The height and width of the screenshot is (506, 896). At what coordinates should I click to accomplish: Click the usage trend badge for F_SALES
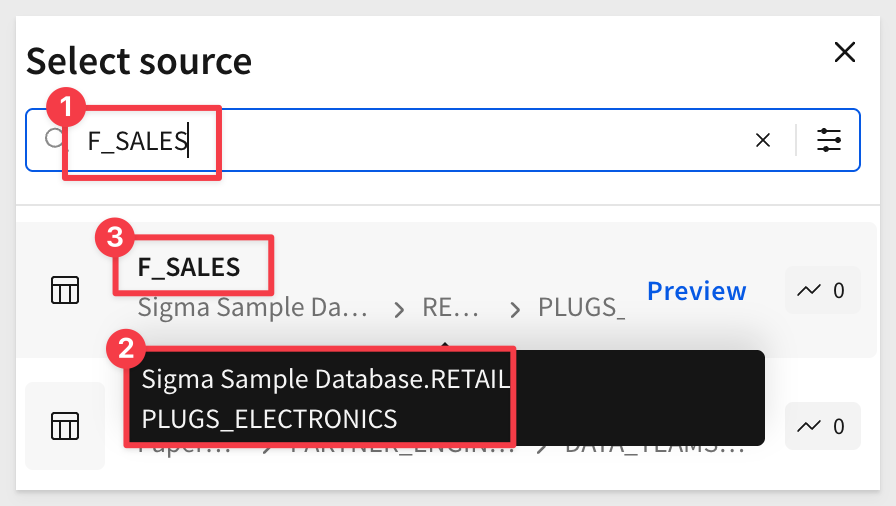coord(822,290)
